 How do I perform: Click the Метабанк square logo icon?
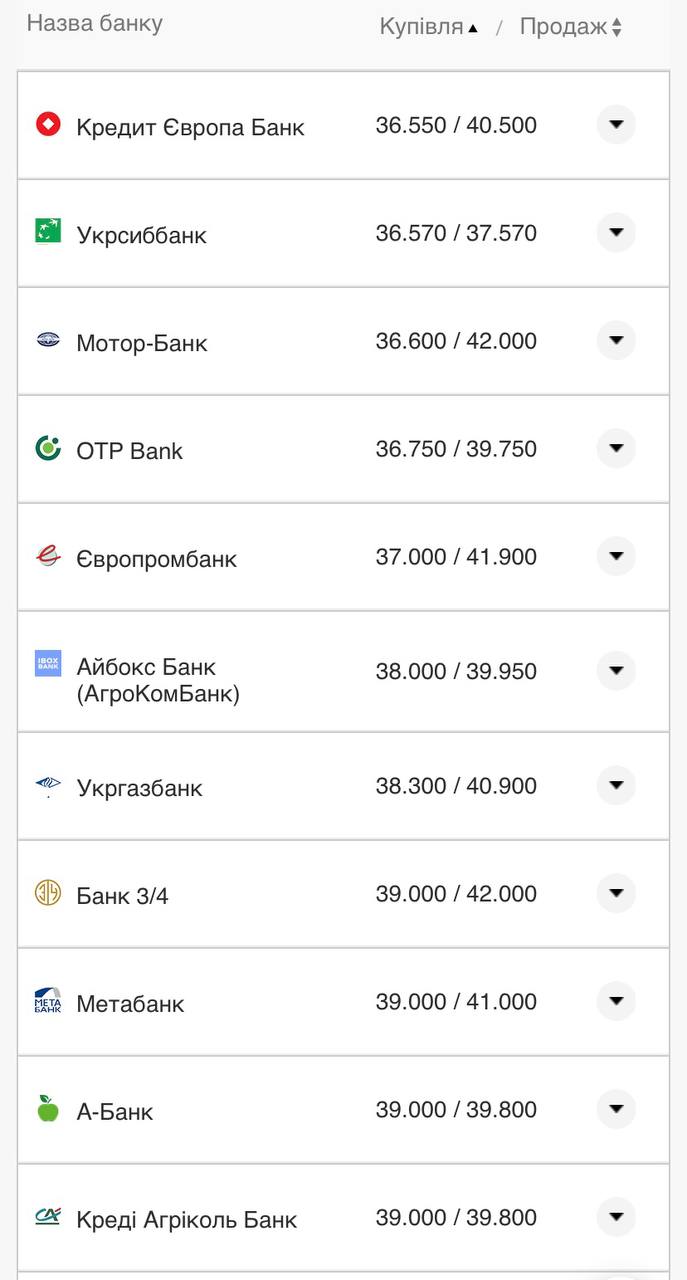pos(47,1001)
